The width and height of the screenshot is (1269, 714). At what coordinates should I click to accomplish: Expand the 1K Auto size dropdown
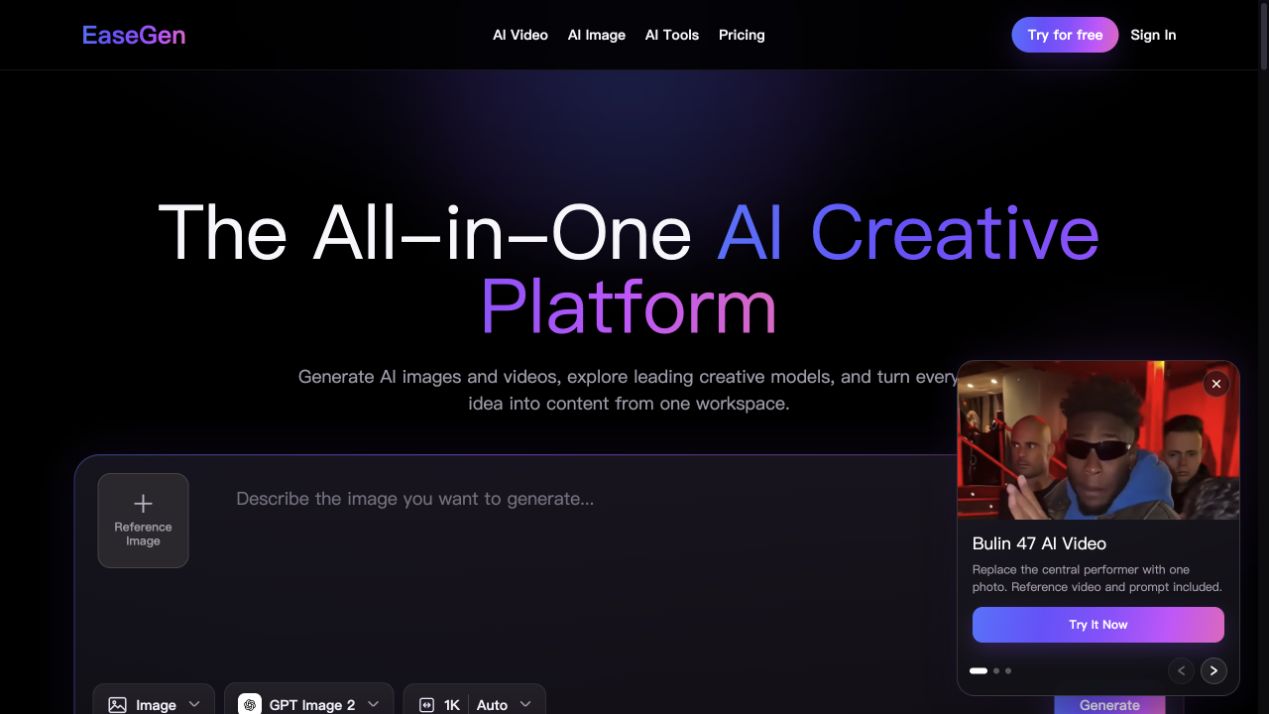(475, 704)
